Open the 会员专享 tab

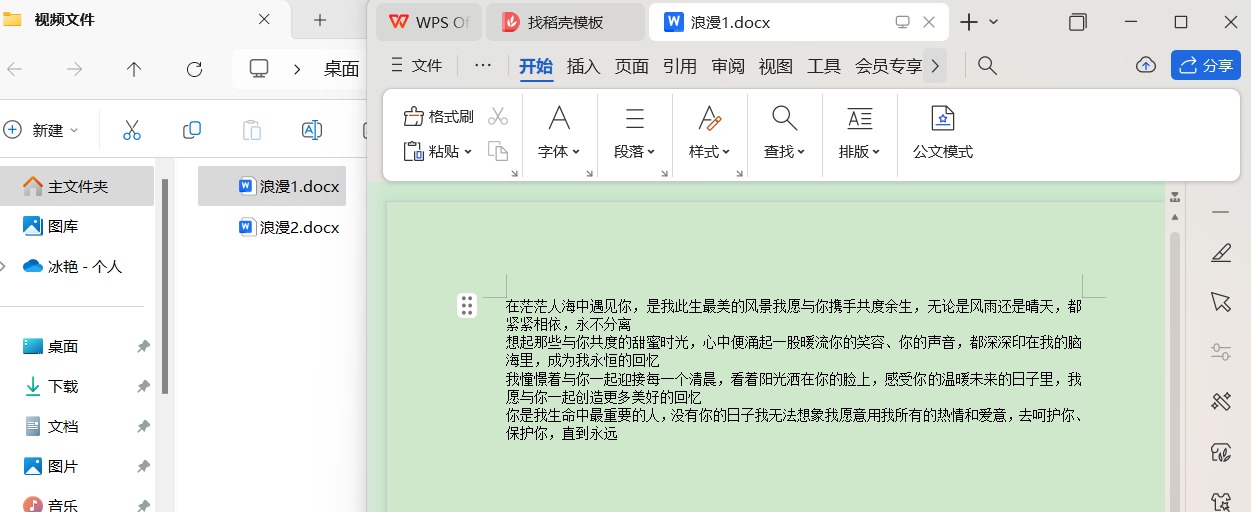pos(888,66)
